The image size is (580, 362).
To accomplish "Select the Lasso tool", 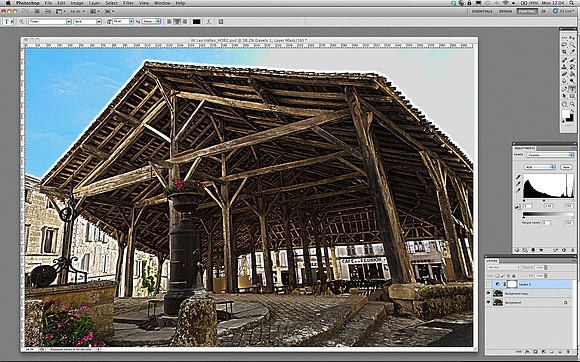I will click(x=564, y=44).
